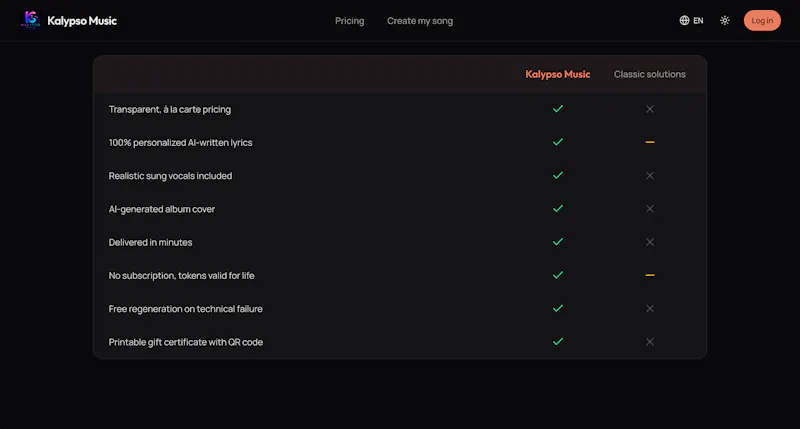
Task: Select 'Transparent, à la carte pricing' text
Action: [169, 110]
